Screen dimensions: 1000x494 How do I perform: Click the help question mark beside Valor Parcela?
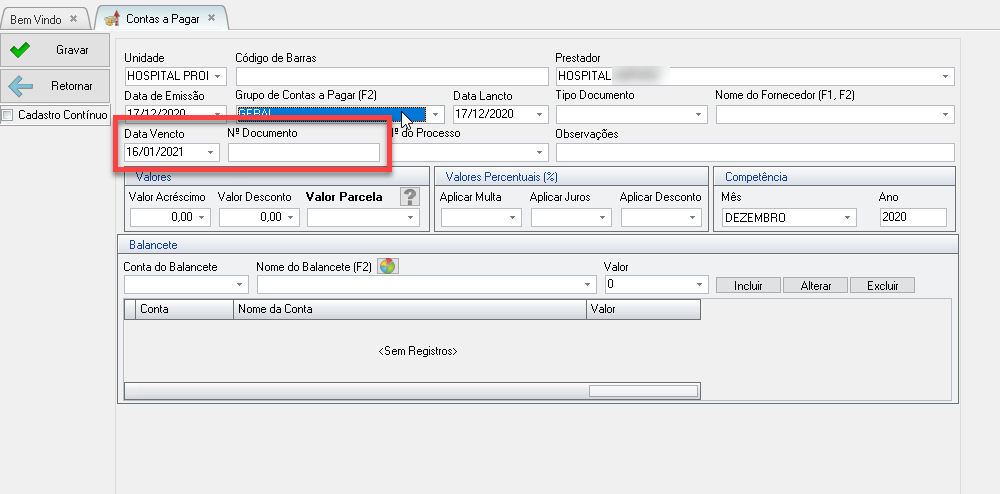coord(408,197)
